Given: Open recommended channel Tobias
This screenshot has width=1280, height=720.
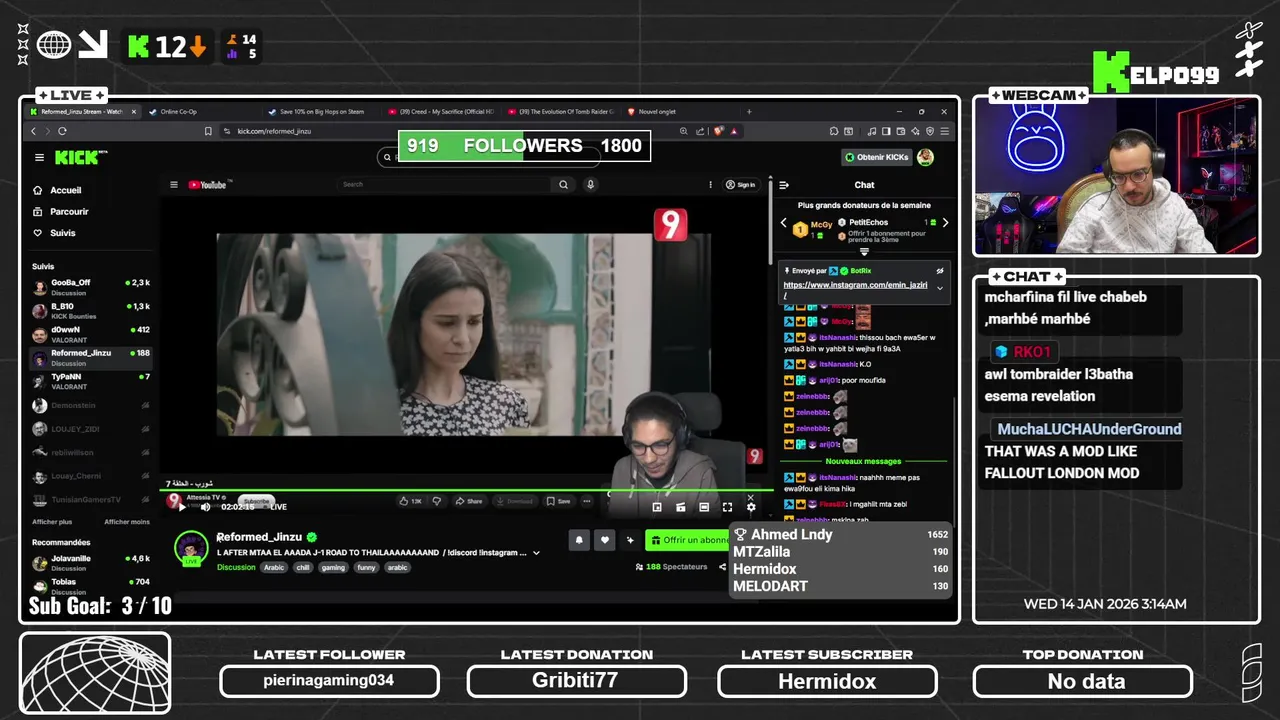Looking at the screenshot, I should pyautogui.click(x=91, y=585).
